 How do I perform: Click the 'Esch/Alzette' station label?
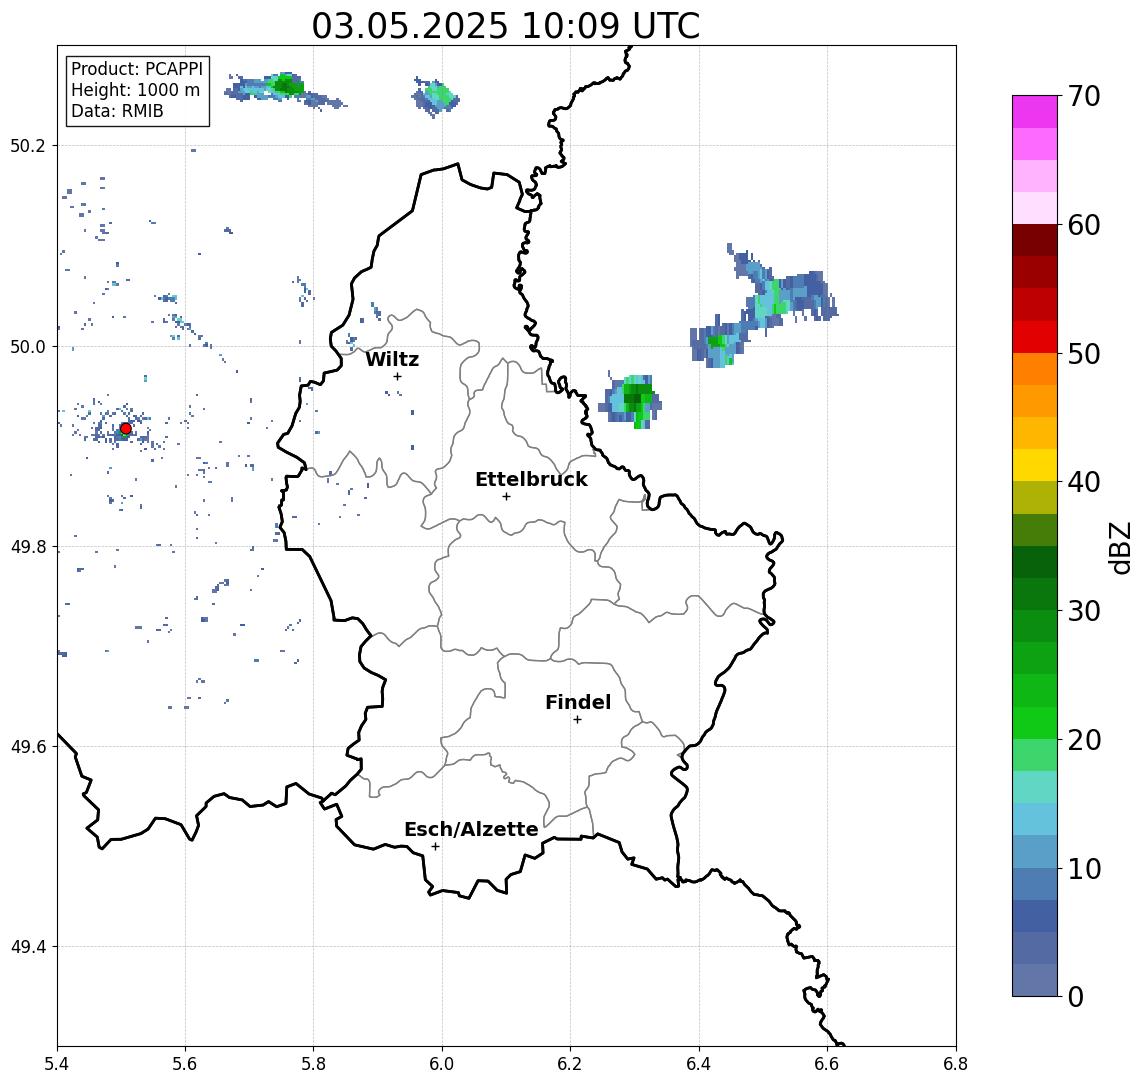pyautogui.click(x=471, y=829)
